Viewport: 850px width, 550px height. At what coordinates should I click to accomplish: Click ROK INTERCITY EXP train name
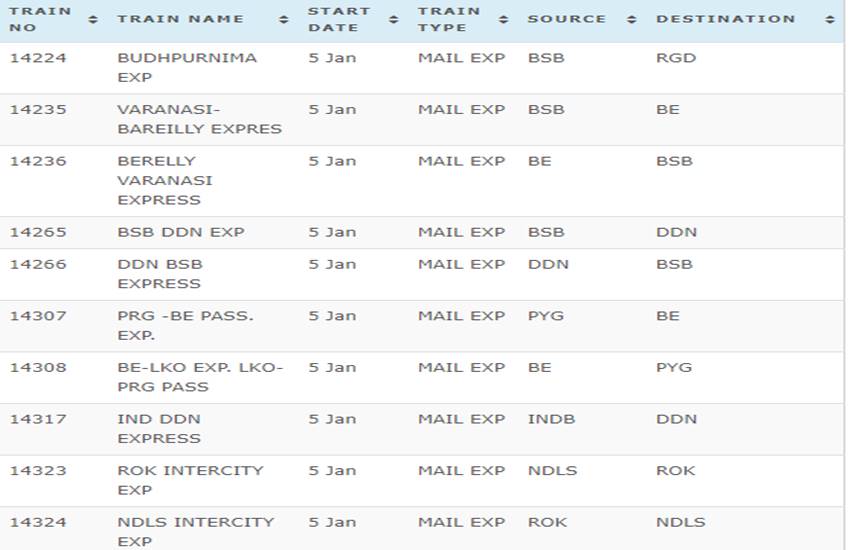[x=190, y=480]
